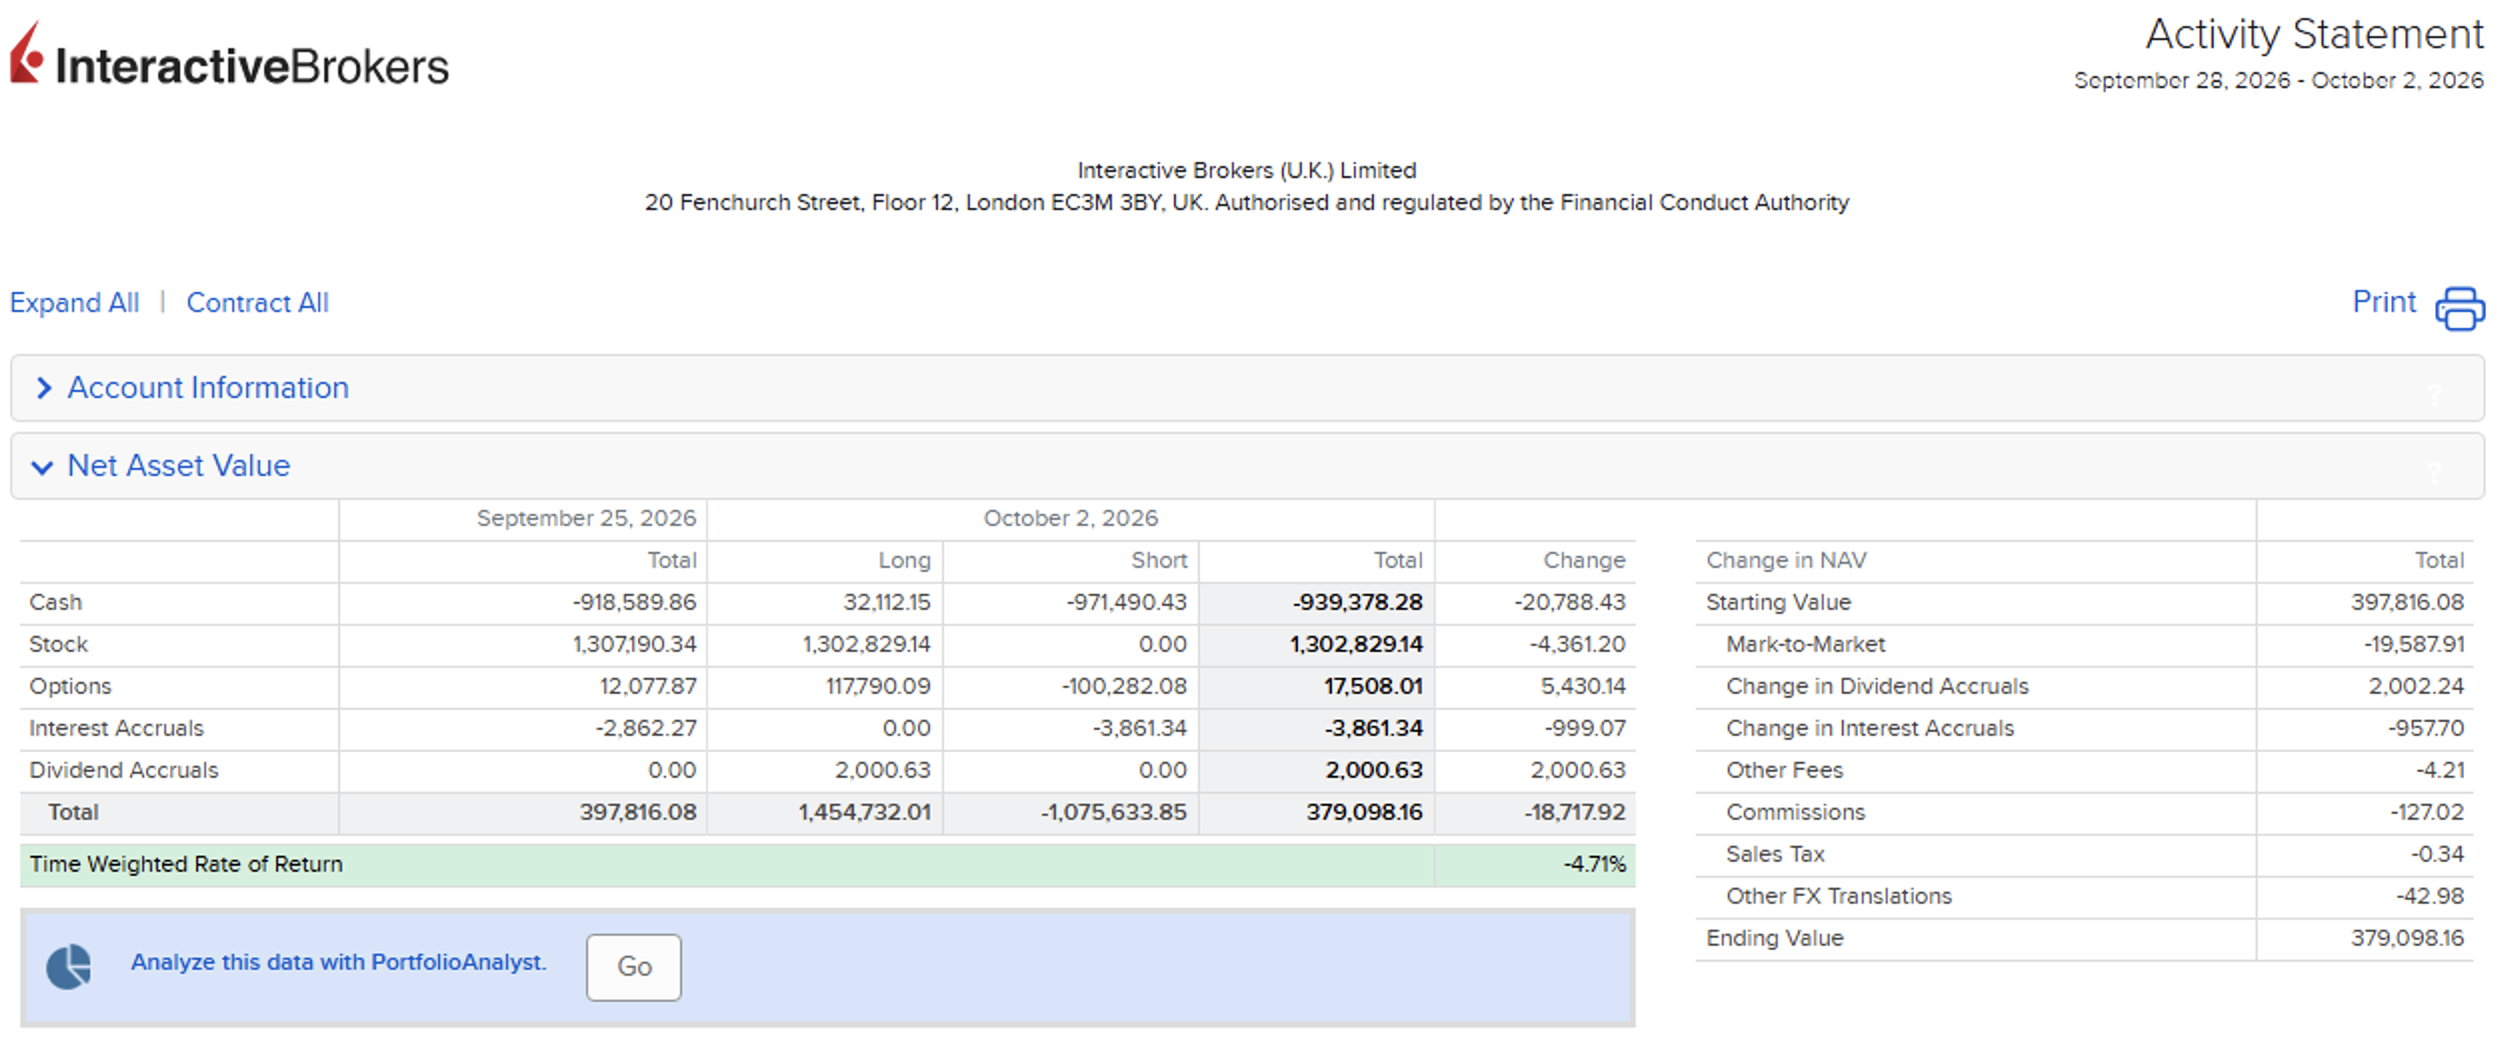Viewport: 2502px width, 1042px height.
Task: Click the Commissions value -127.02
Action: tap(2427, 812)
